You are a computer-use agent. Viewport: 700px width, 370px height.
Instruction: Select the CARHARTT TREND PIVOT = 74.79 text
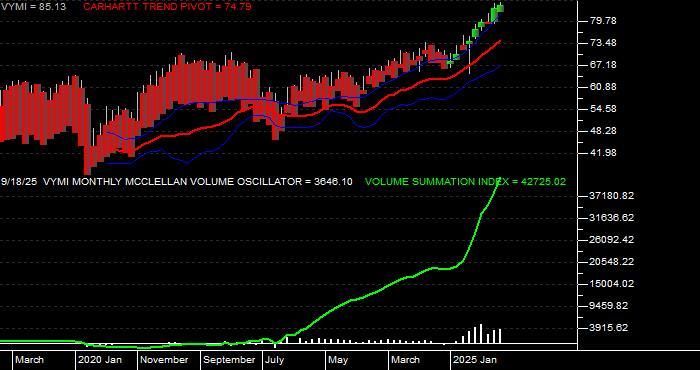coord(167,7)
